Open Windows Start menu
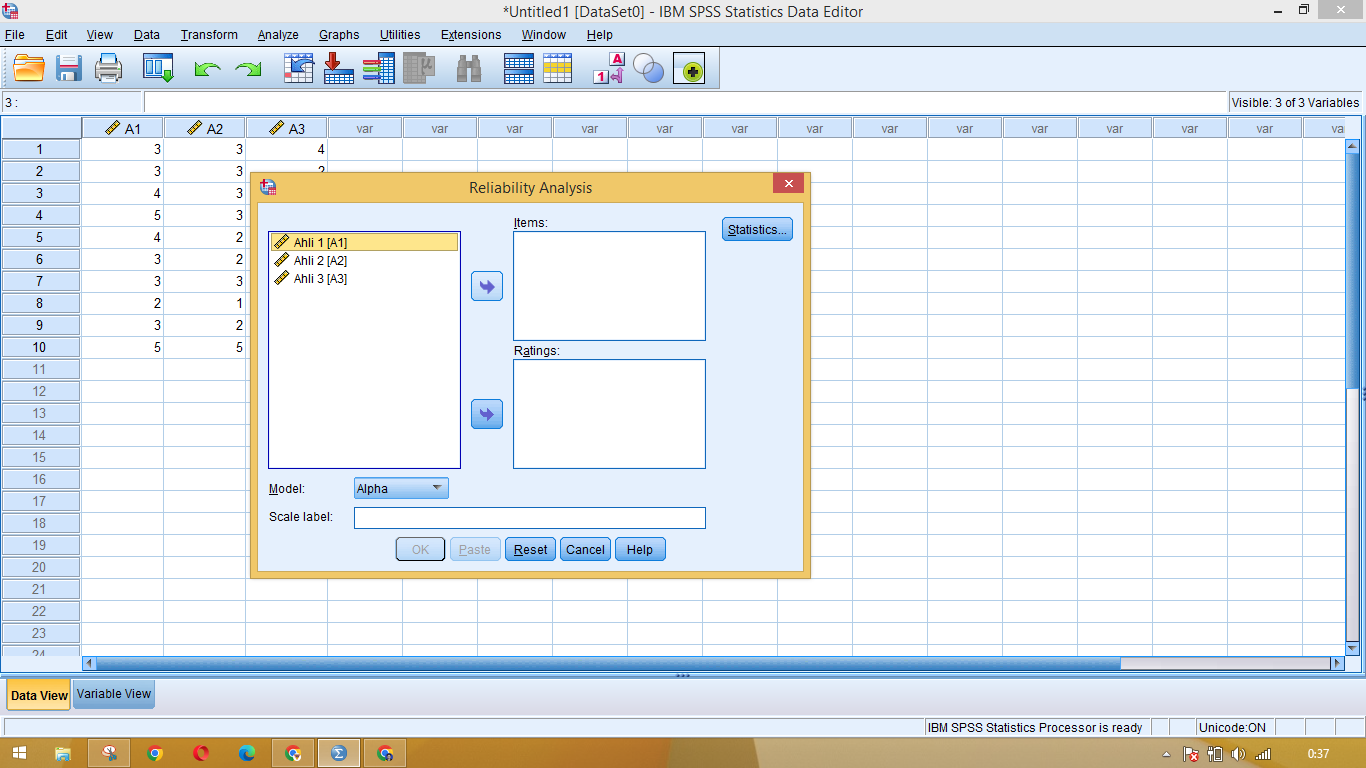Screen dimensions: 1366x768 pos(19,753)
